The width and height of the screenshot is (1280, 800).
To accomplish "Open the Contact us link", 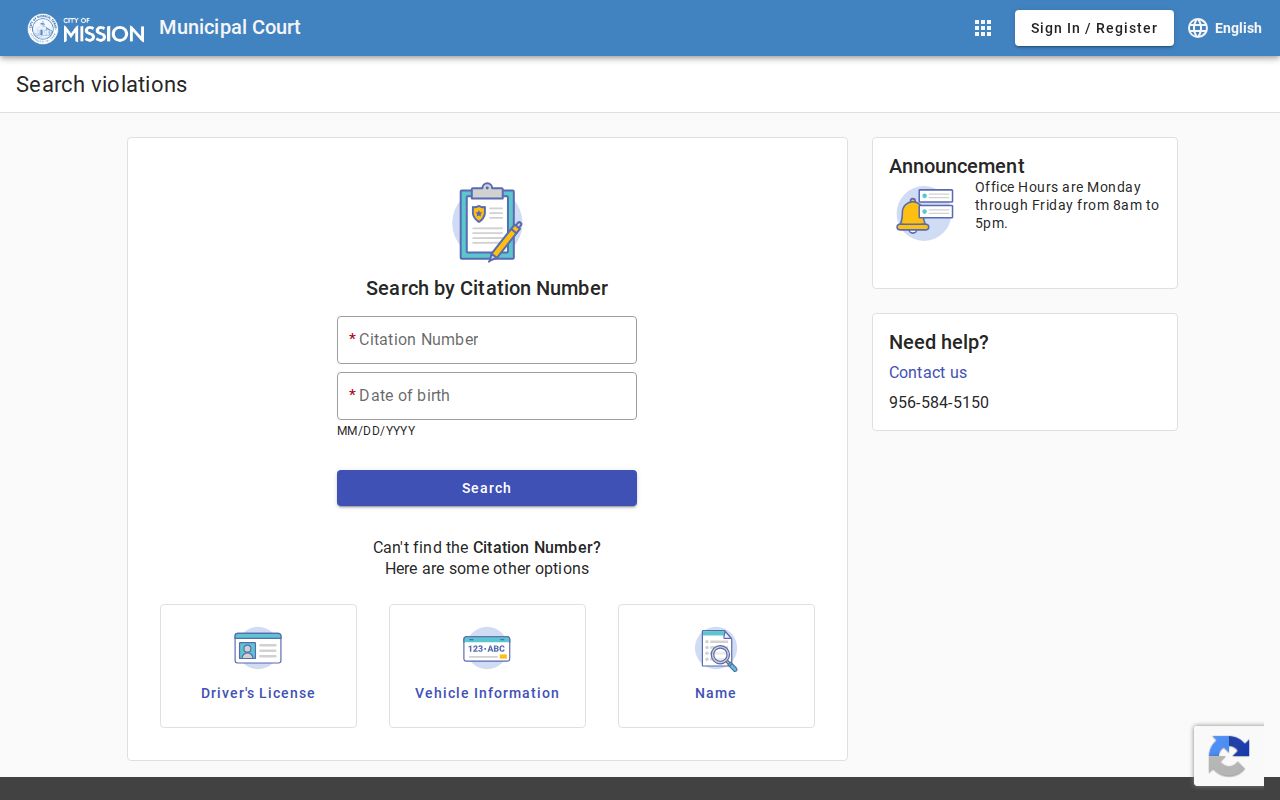I will click(928, 372).
